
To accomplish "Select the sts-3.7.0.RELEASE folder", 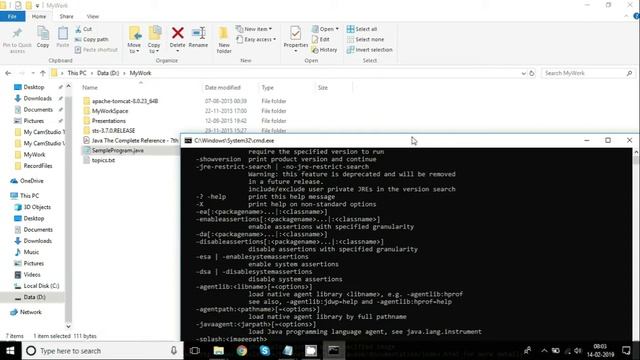I will tap(113, 131).
